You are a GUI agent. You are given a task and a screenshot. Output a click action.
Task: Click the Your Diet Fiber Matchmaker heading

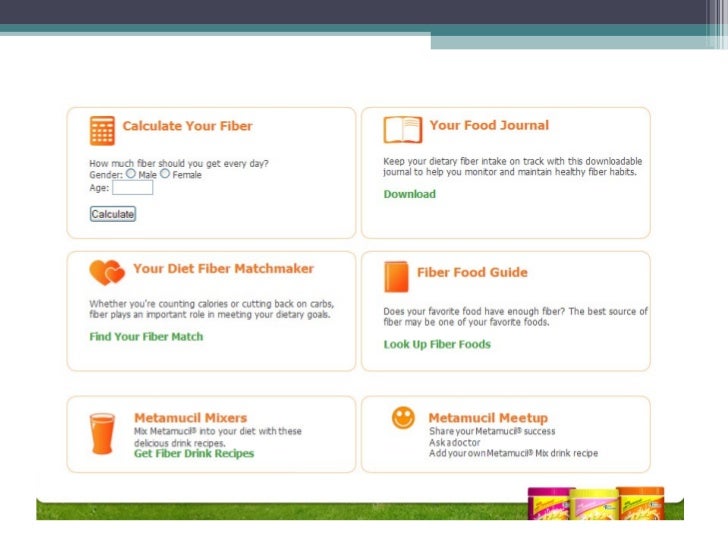pos(223,268)
